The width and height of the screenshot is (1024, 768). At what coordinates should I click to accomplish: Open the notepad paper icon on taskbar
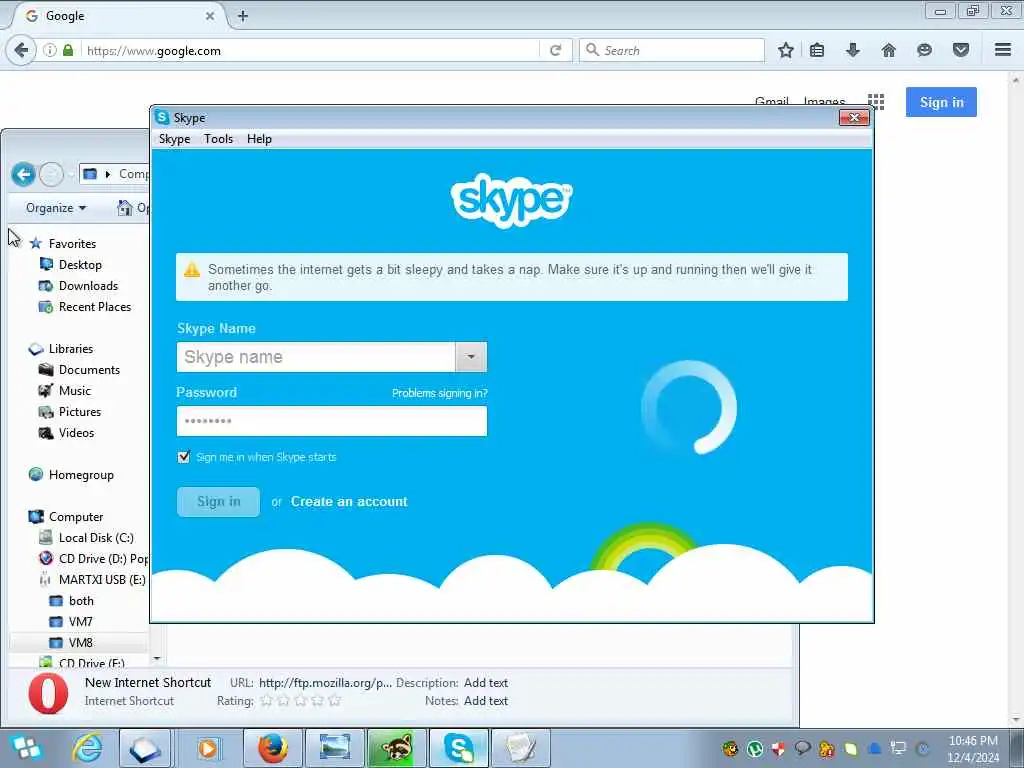[x=520, y=748]
